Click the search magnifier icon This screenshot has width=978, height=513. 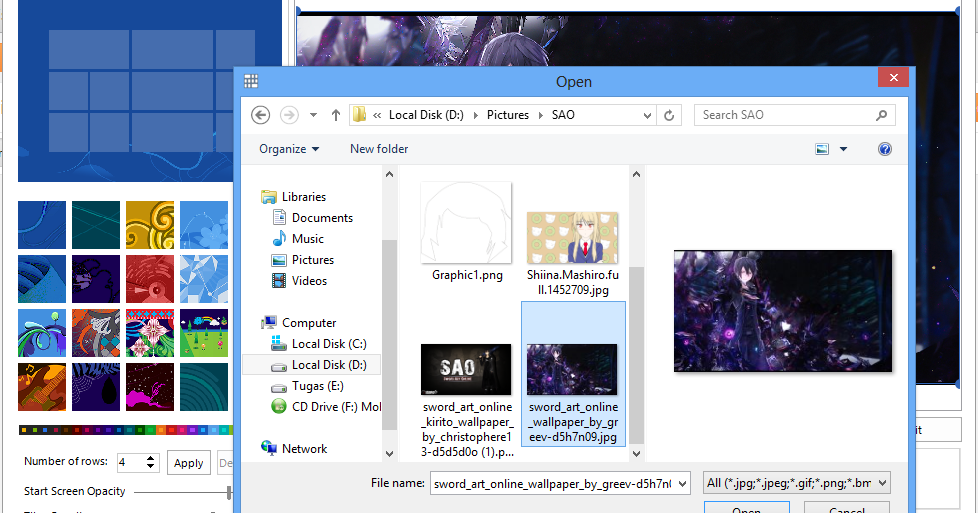(881, 115)
